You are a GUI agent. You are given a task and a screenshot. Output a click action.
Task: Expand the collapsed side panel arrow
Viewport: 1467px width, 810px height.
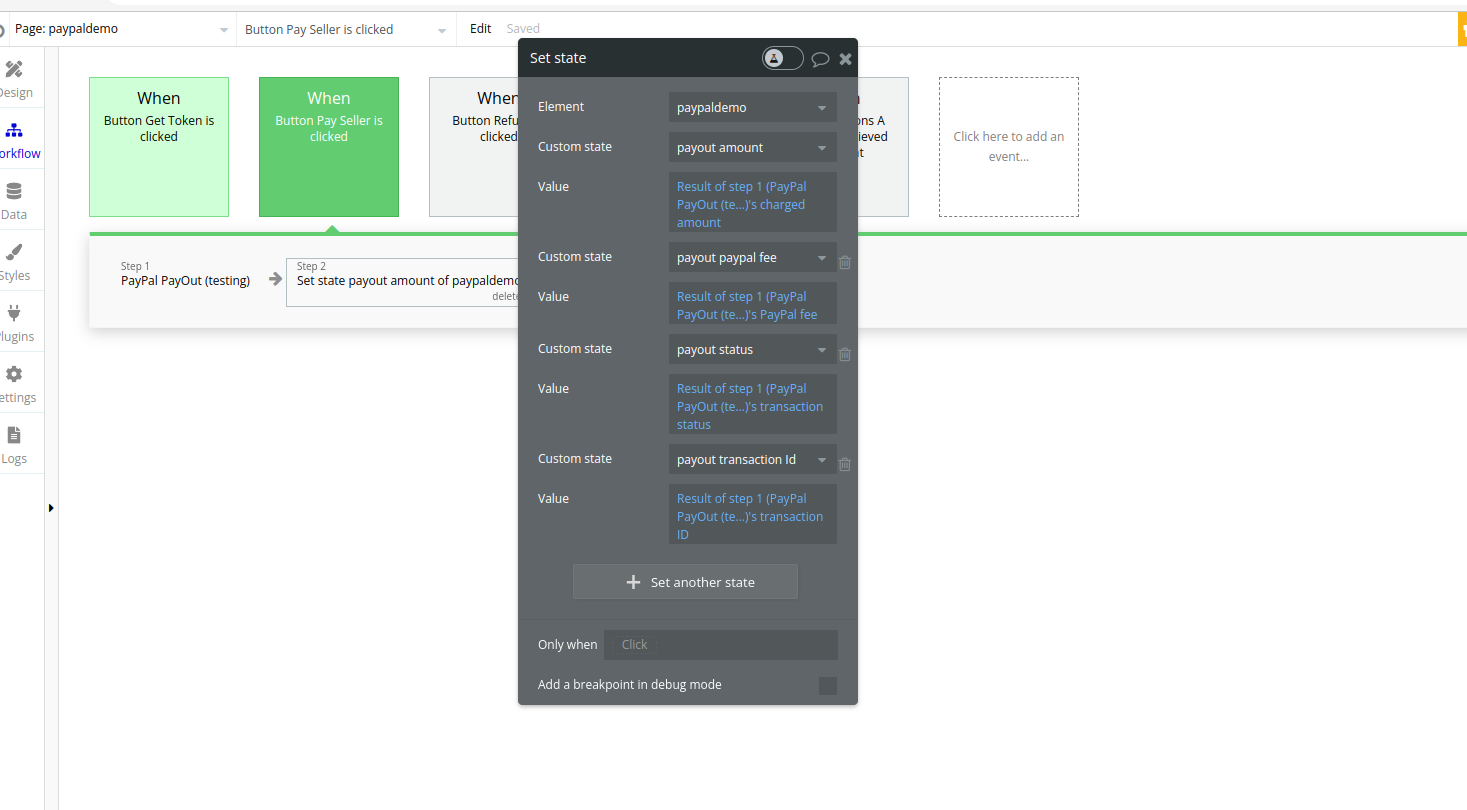[x=51, y=508]
